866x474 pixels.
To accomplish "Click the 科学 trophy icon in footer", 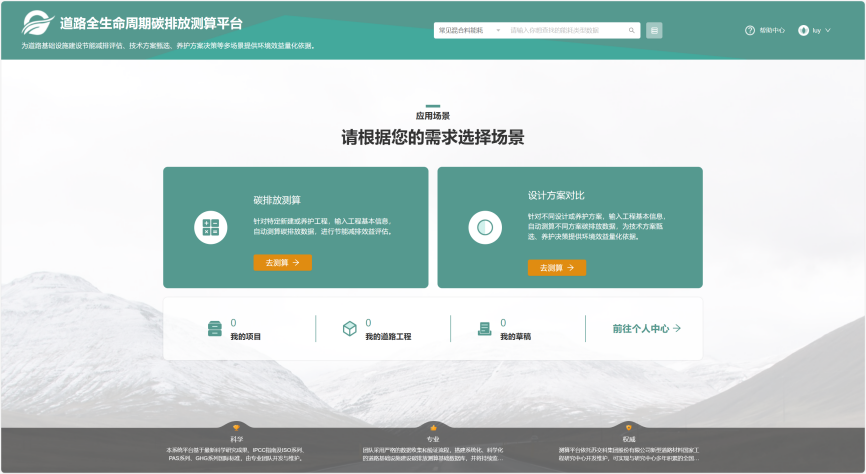I will (236, 428).
